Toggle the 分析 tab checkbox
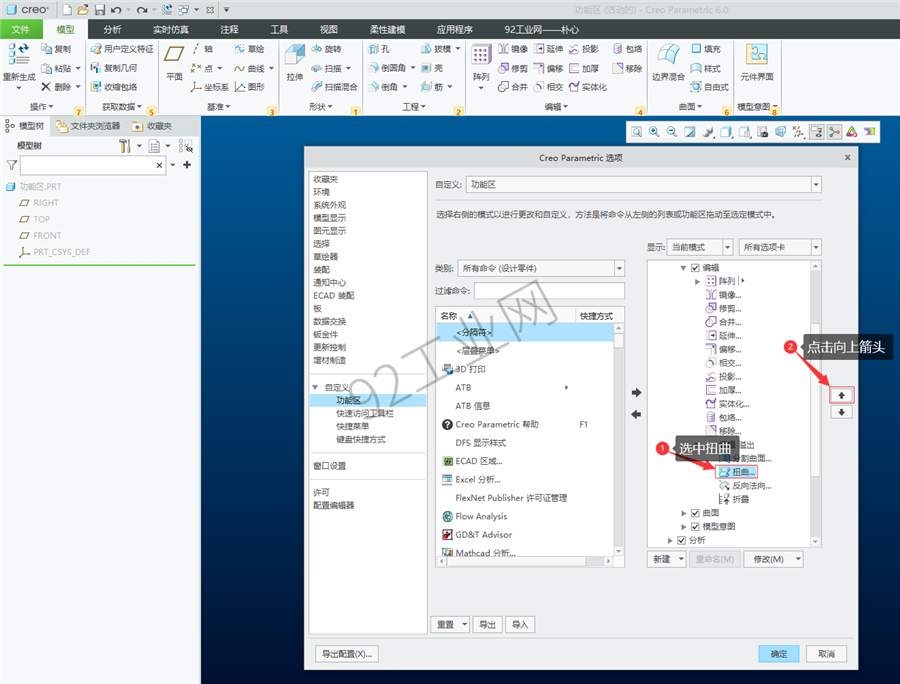The width and height of the screenshot is (900, 684). [x=681, y=540]
